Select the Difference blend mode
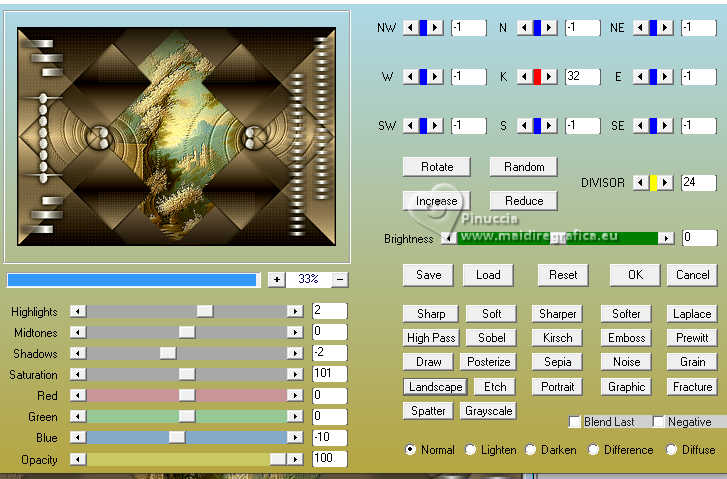Viewport: 727px width, 479px height. click(x=593, y=450)
